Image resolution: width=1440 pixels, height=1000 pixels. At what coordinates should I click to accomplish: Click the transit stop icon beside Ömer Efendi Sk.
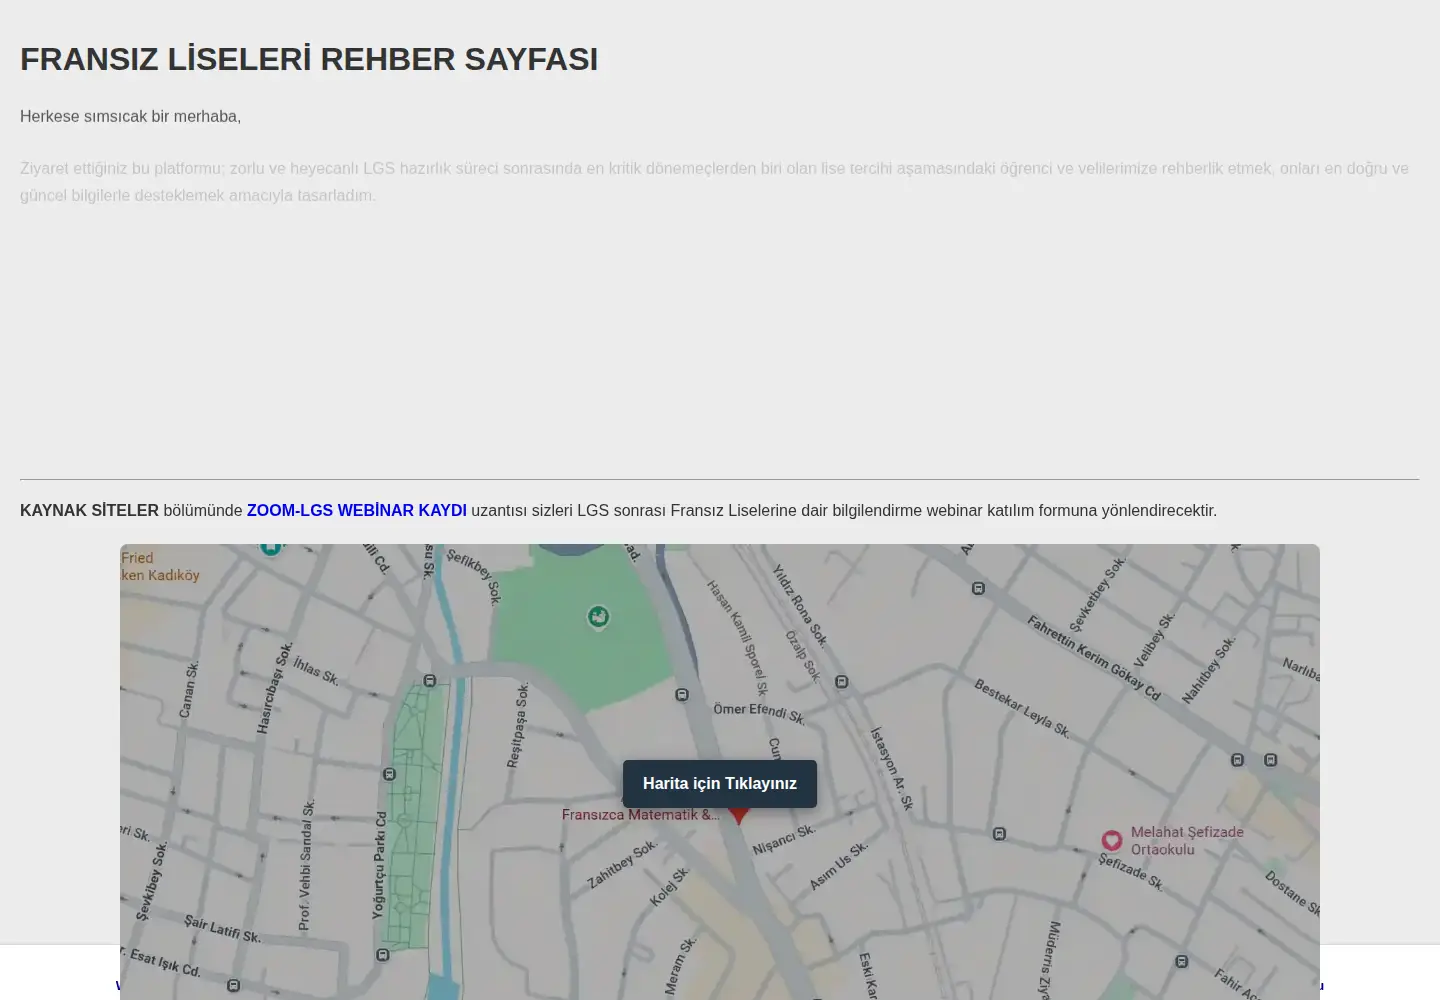click(x=682, y=694)
